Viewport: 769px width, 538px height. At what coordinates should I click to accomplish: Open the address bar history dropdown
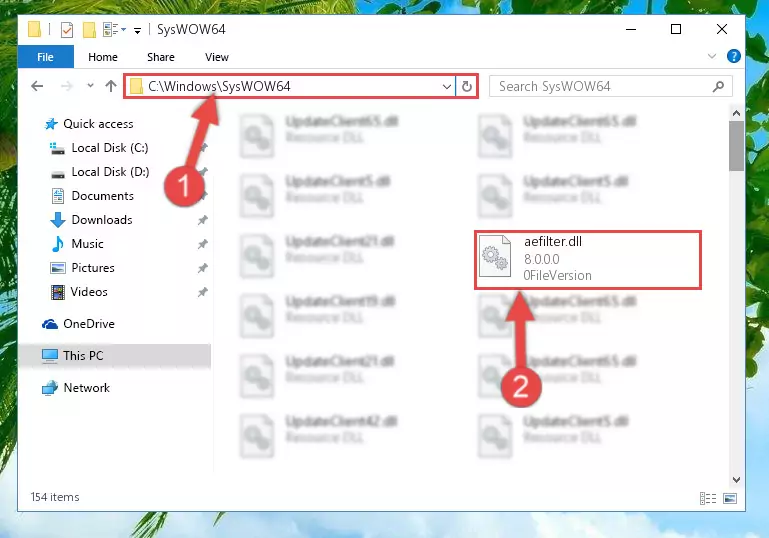coord(446,87)
